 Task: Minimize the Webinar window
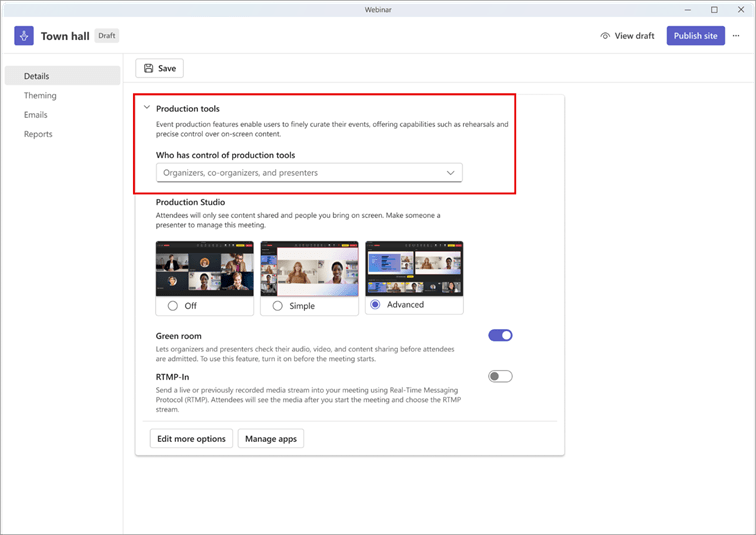click(688, 10)
